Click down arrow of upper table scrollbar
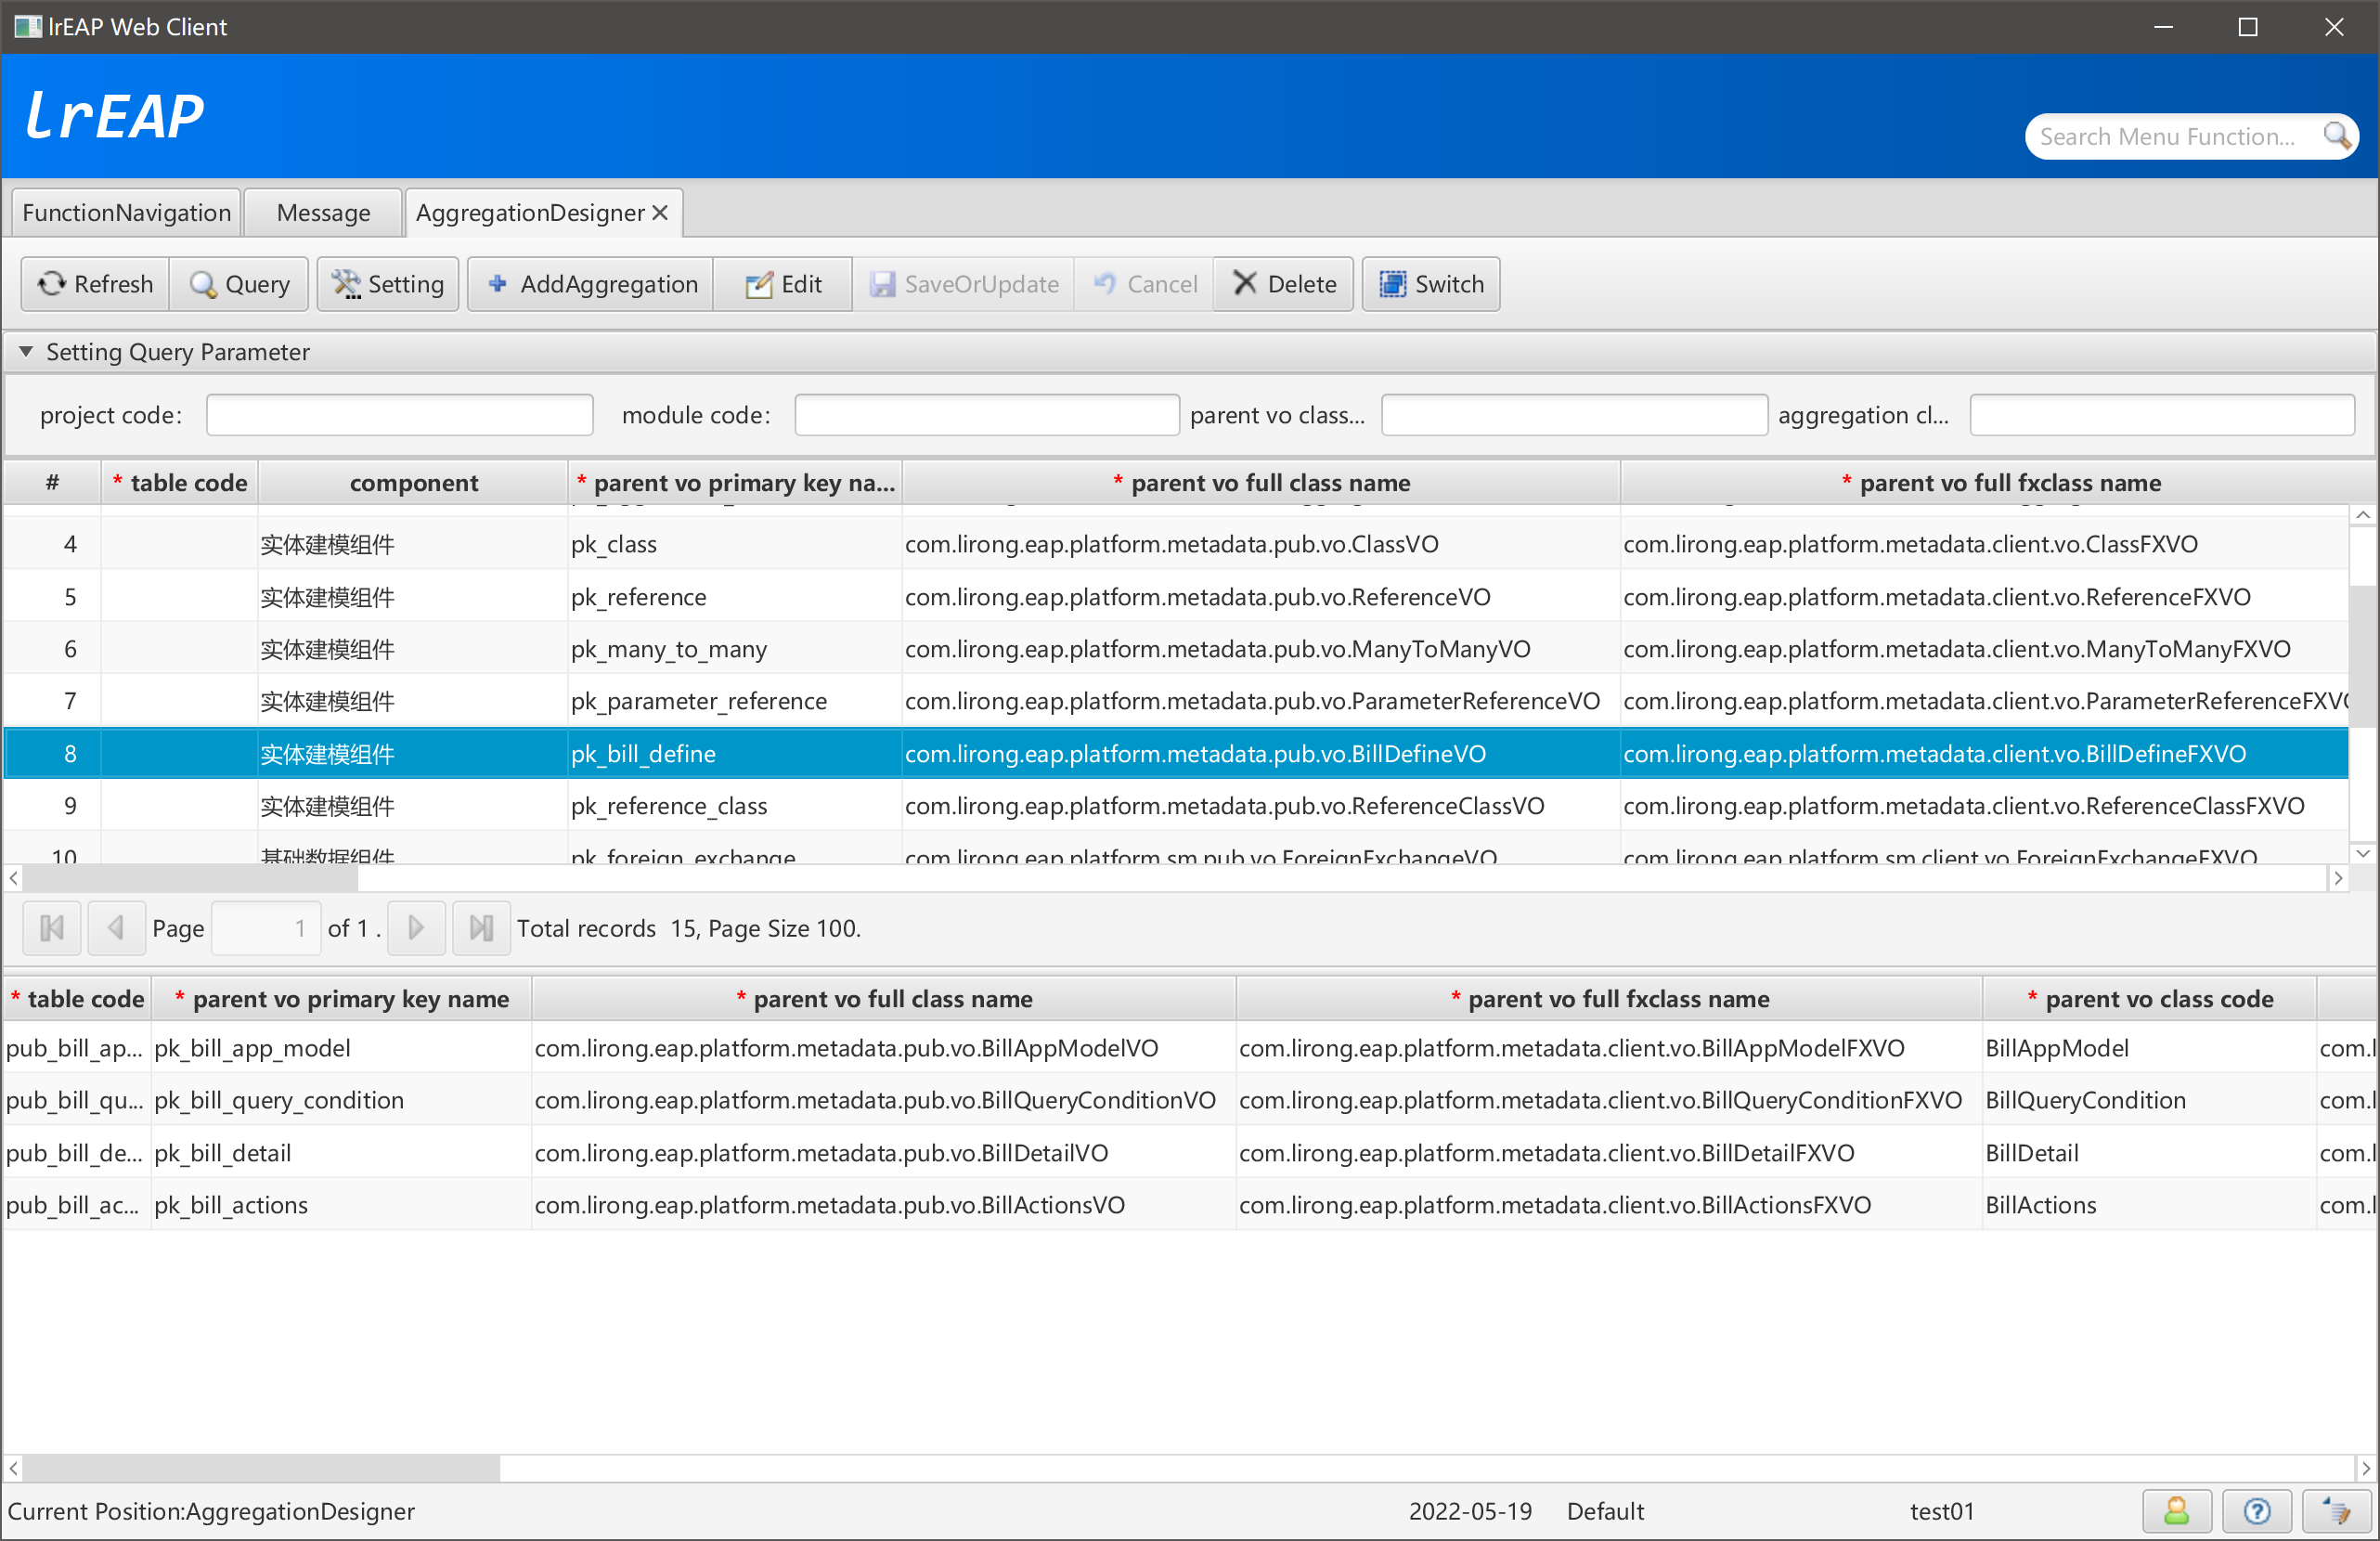The height and width of the screenshot is (1541, 2380). pyautogui.click(x=2362, y=853)
